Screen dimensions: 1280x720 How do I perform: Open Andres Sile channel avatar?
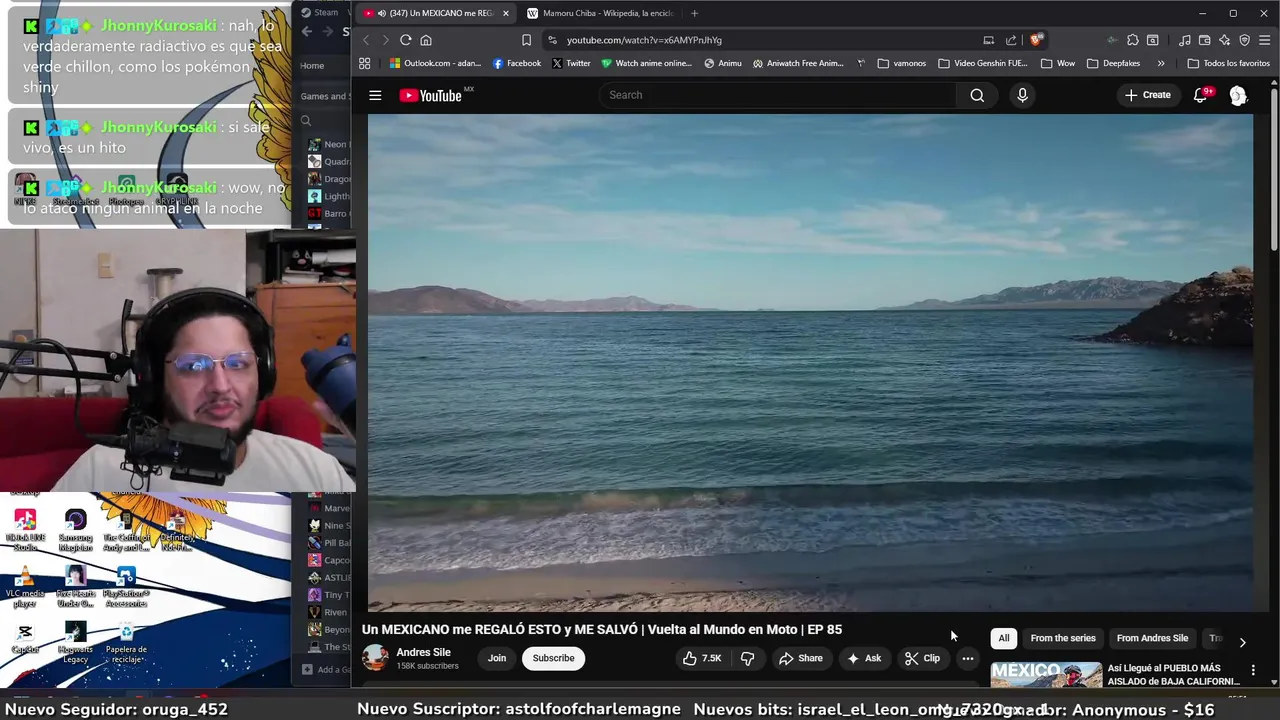coord(375,658)
